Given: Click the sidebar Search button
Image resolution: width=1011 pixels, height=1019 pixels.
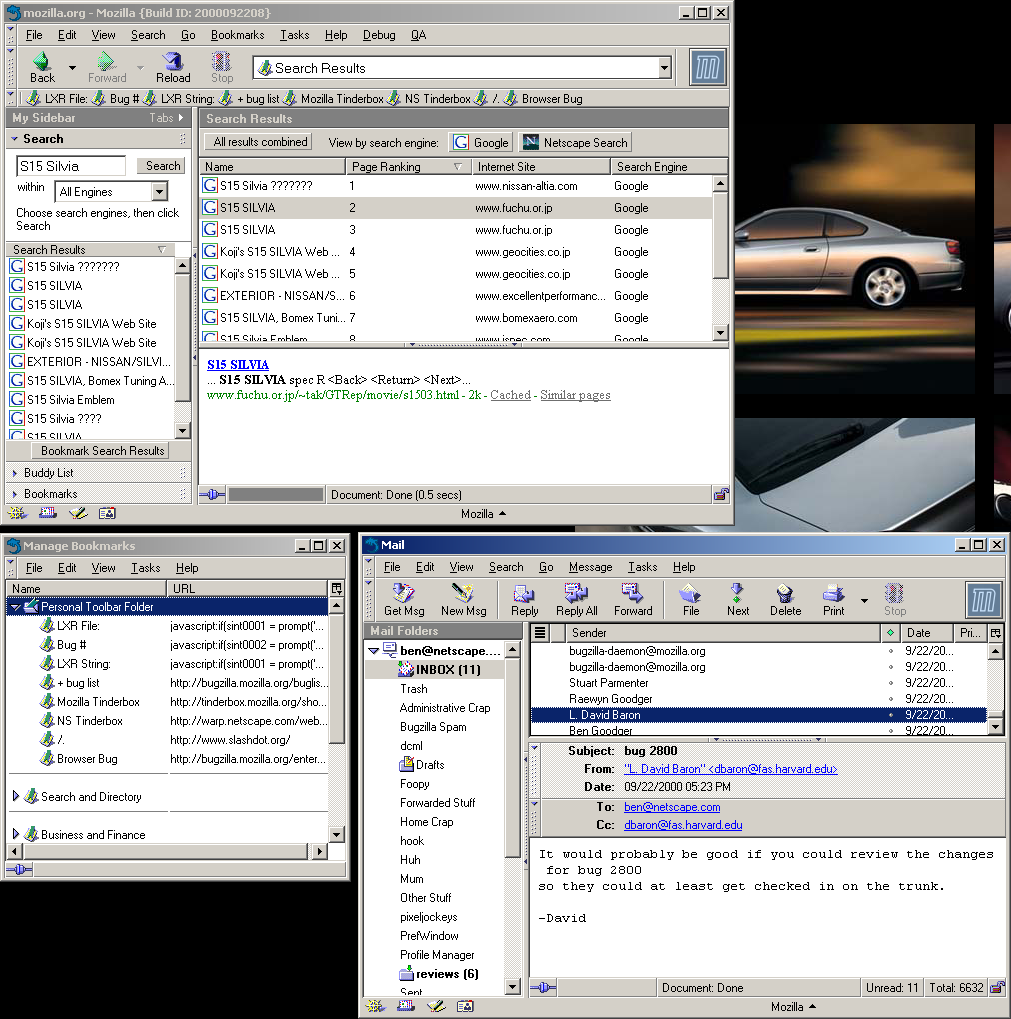Looking at the screenshot, I should (x=162, y=166).
